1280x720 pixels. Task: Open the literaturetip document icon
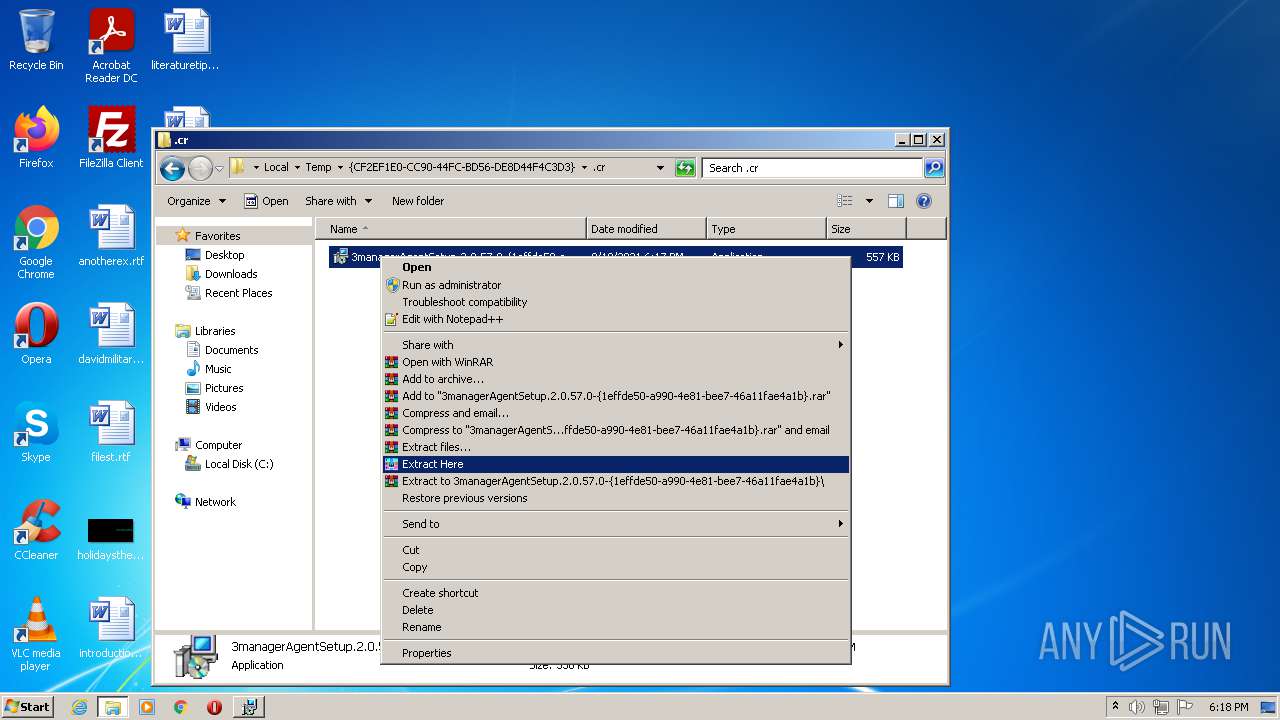pos(185,40)
